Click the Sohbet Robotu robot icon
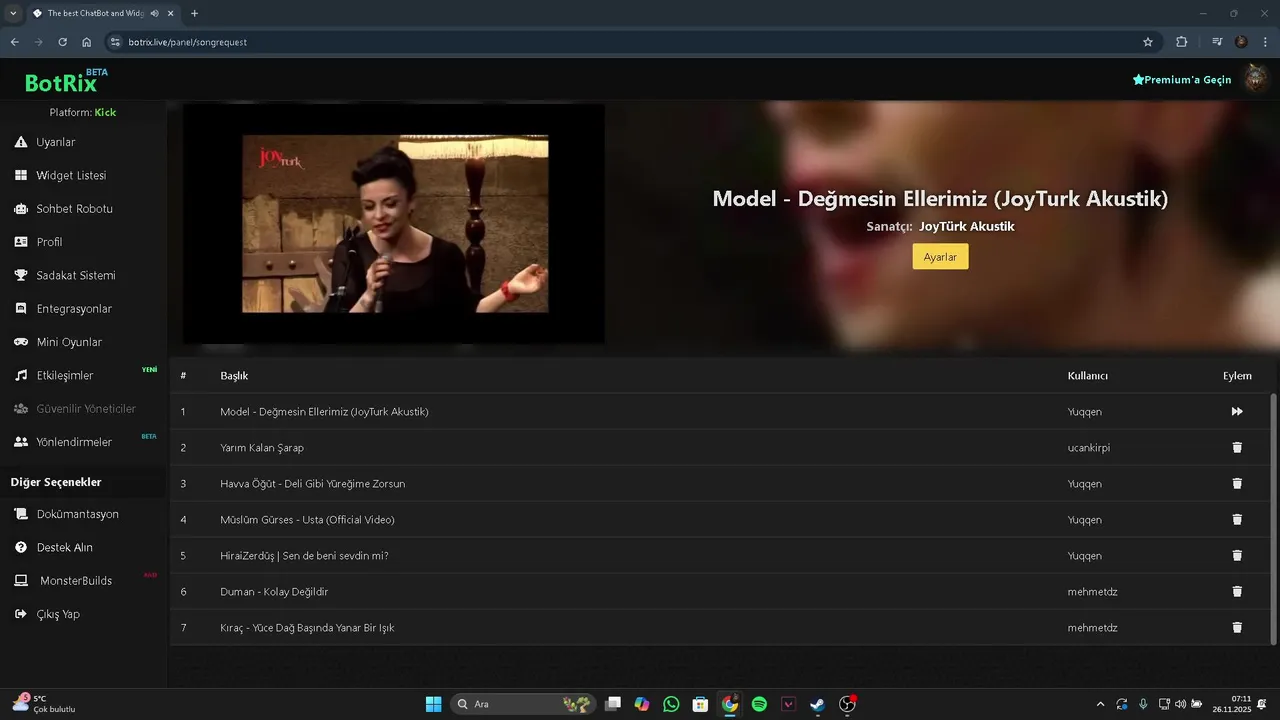This screenshot has width=1280, height=720. [x=21, y=209]
